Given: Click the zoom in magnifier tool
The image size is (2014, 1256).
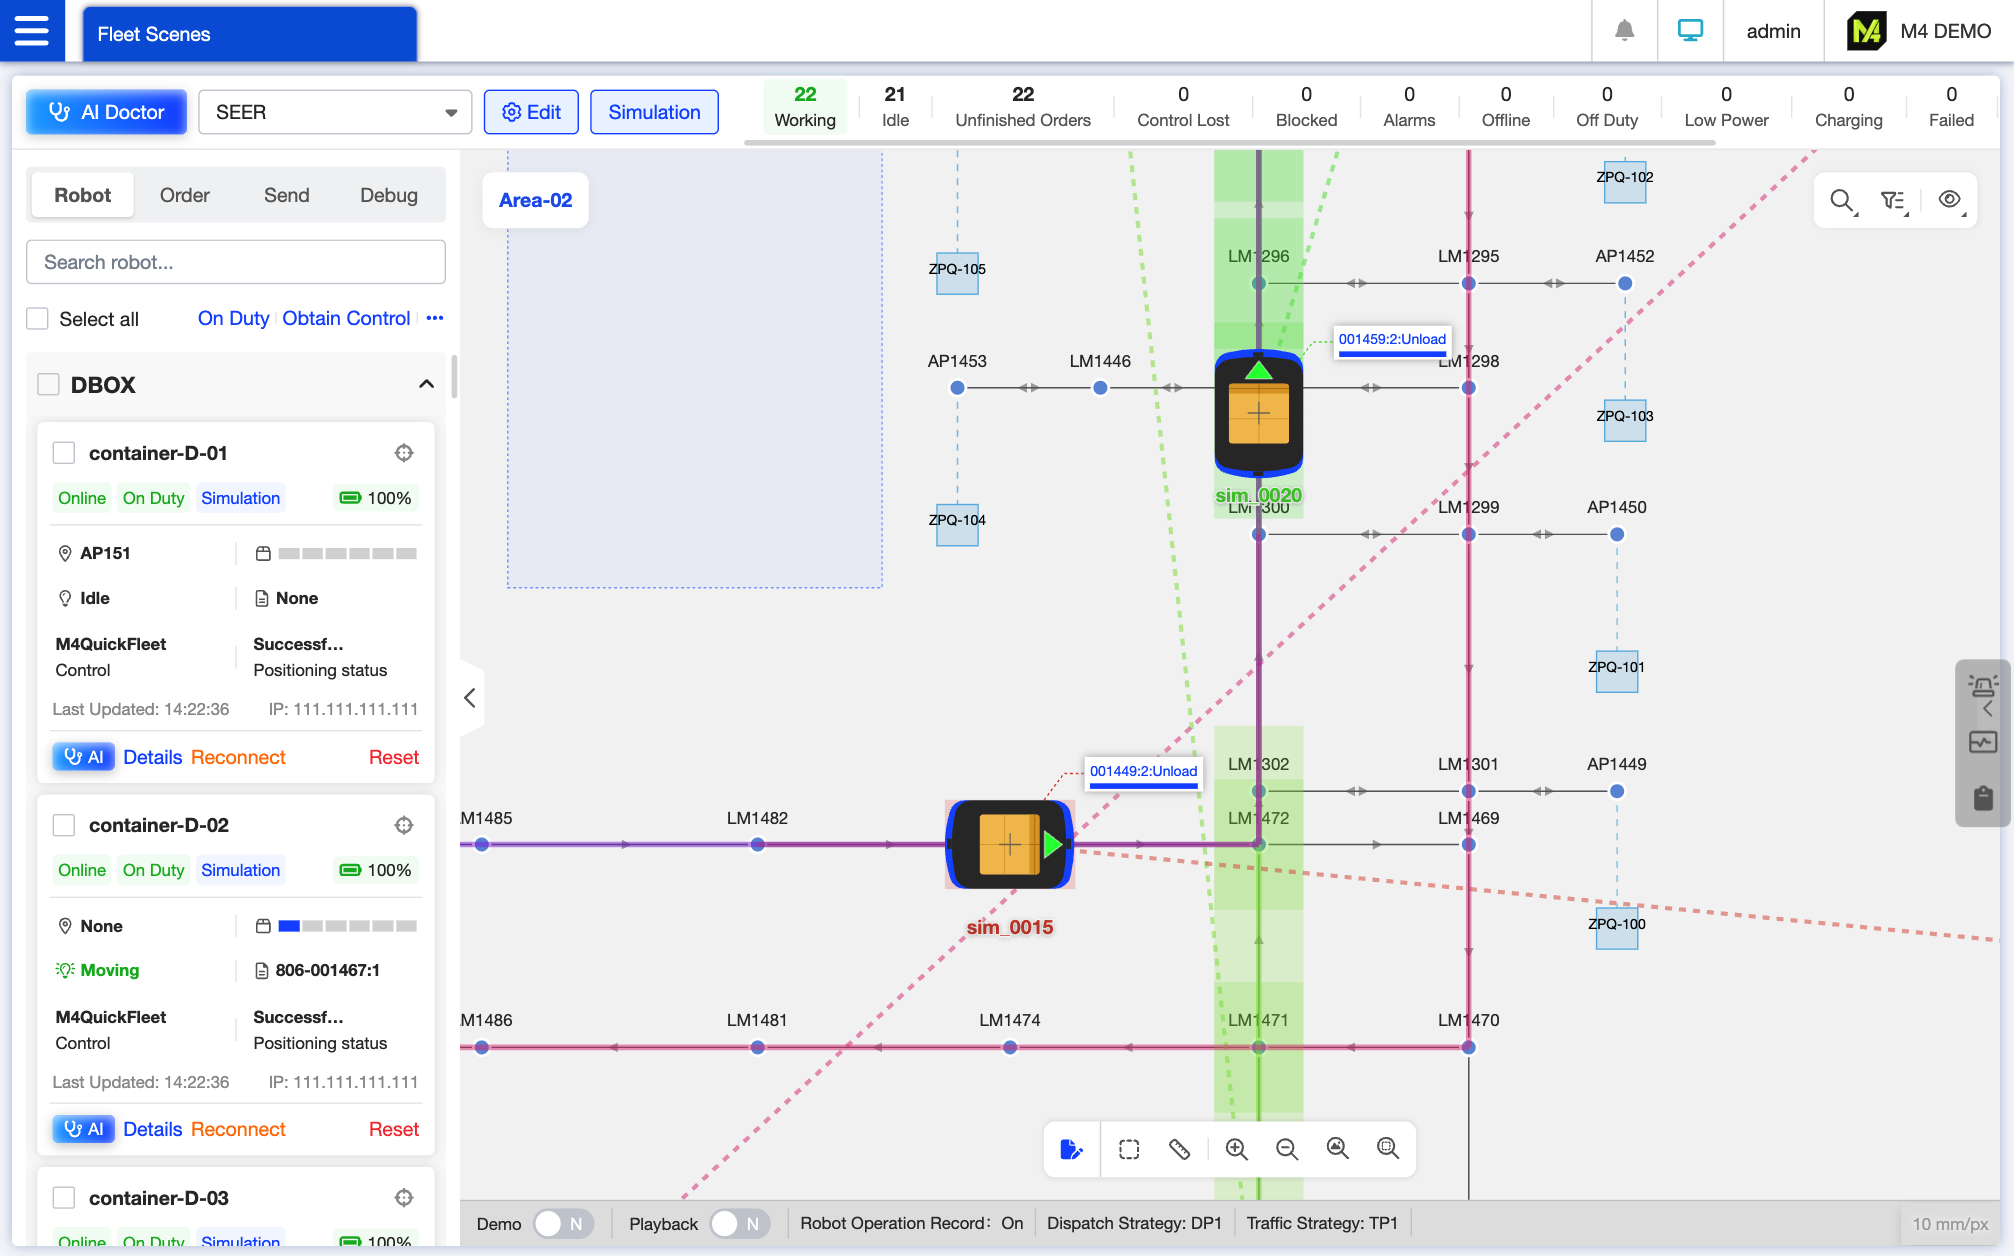Looking at the screenshot, I should [x=1236, y=1149].
